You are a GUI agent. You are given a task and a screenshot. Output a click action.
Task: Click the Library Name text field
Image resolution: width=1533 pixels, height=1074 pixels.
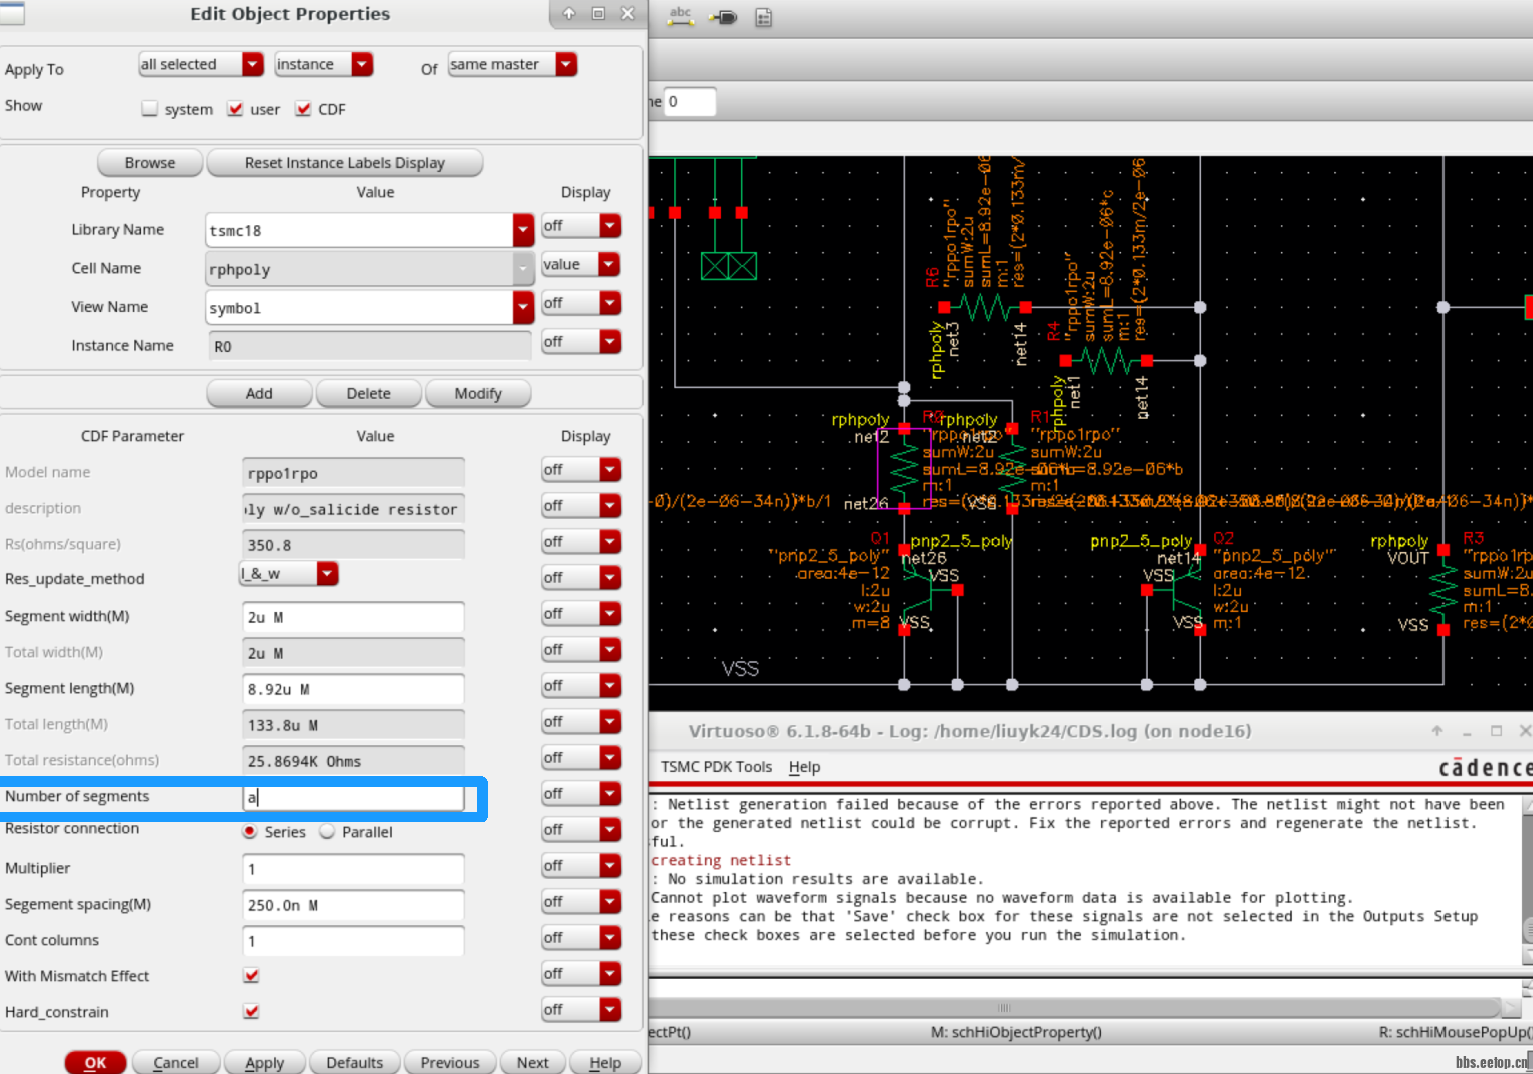pyautogui.click(x=359, y=230)
